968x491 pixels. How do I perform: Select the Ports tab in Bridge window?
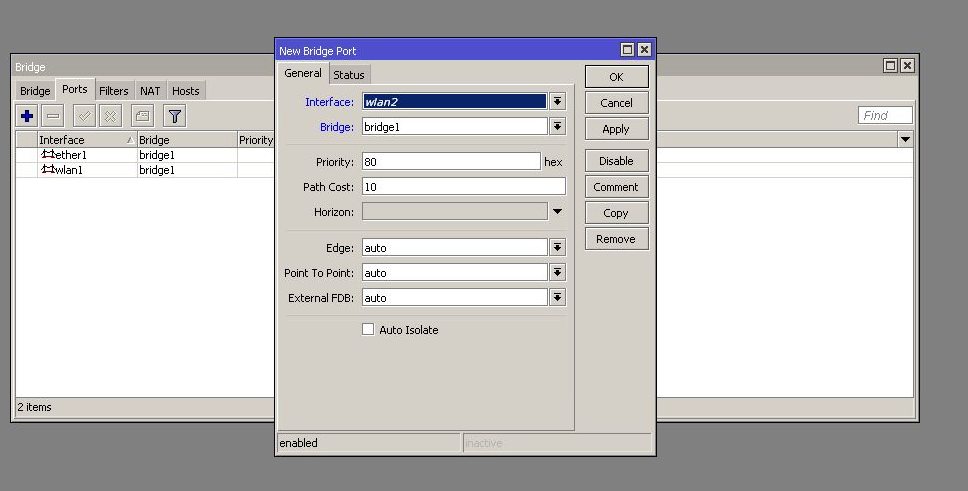tap(75, 89)
